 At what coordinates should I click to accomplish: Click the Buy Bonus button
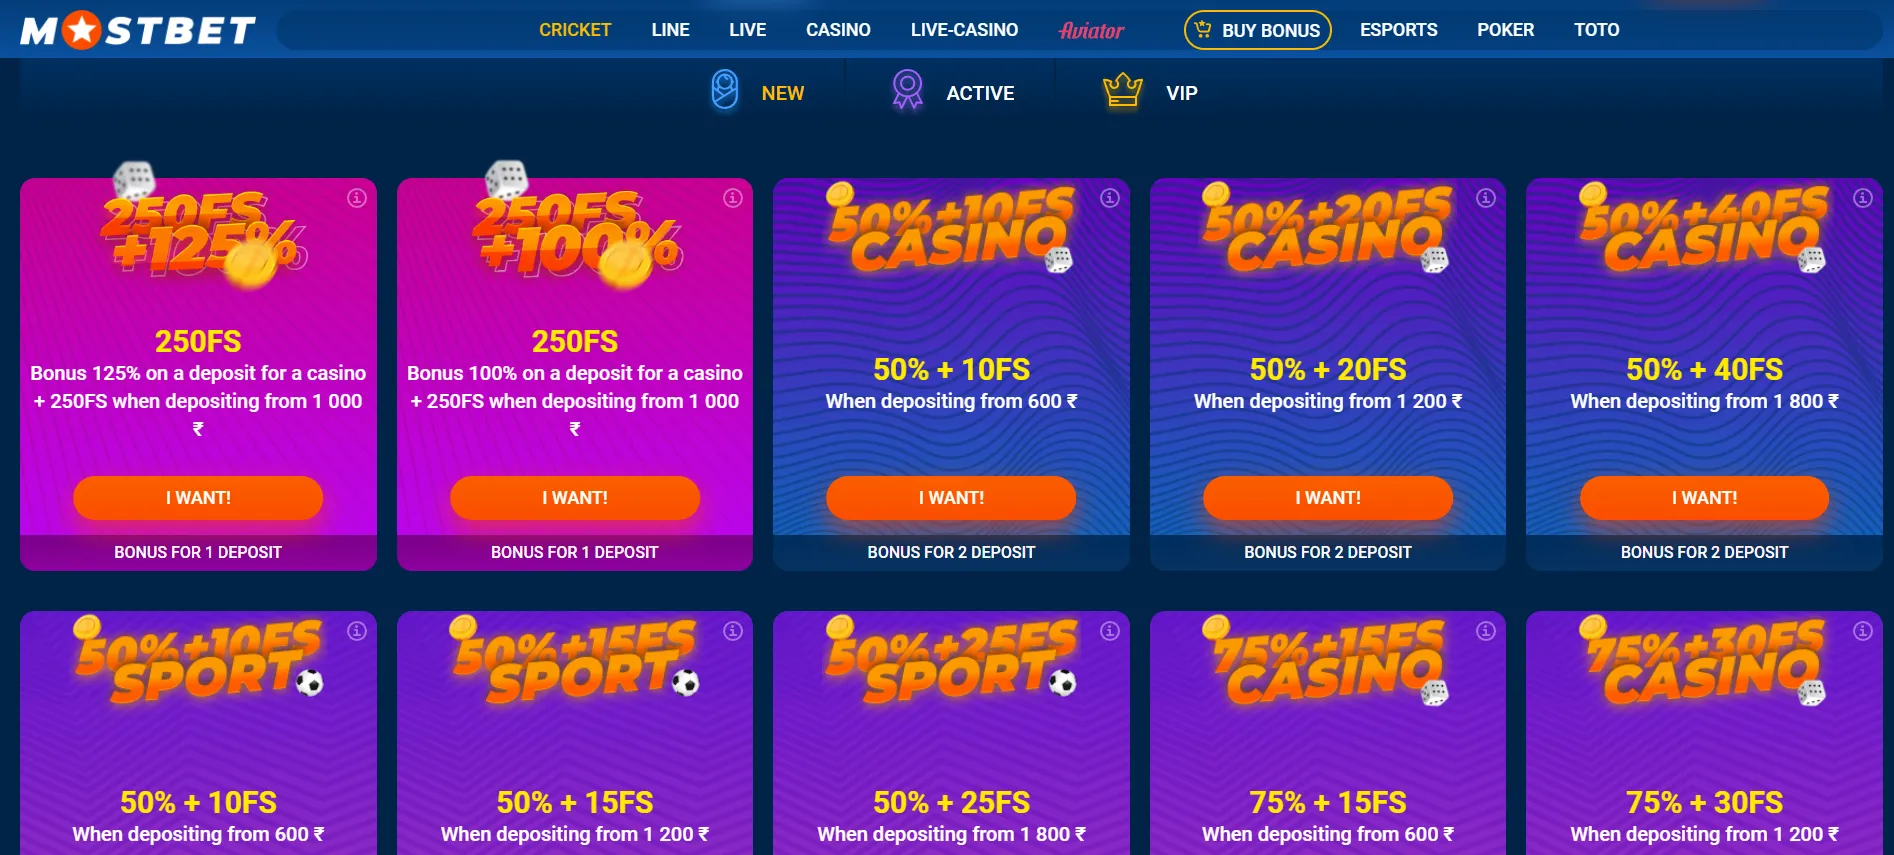pyautogui.click(x=1258, y=30)
